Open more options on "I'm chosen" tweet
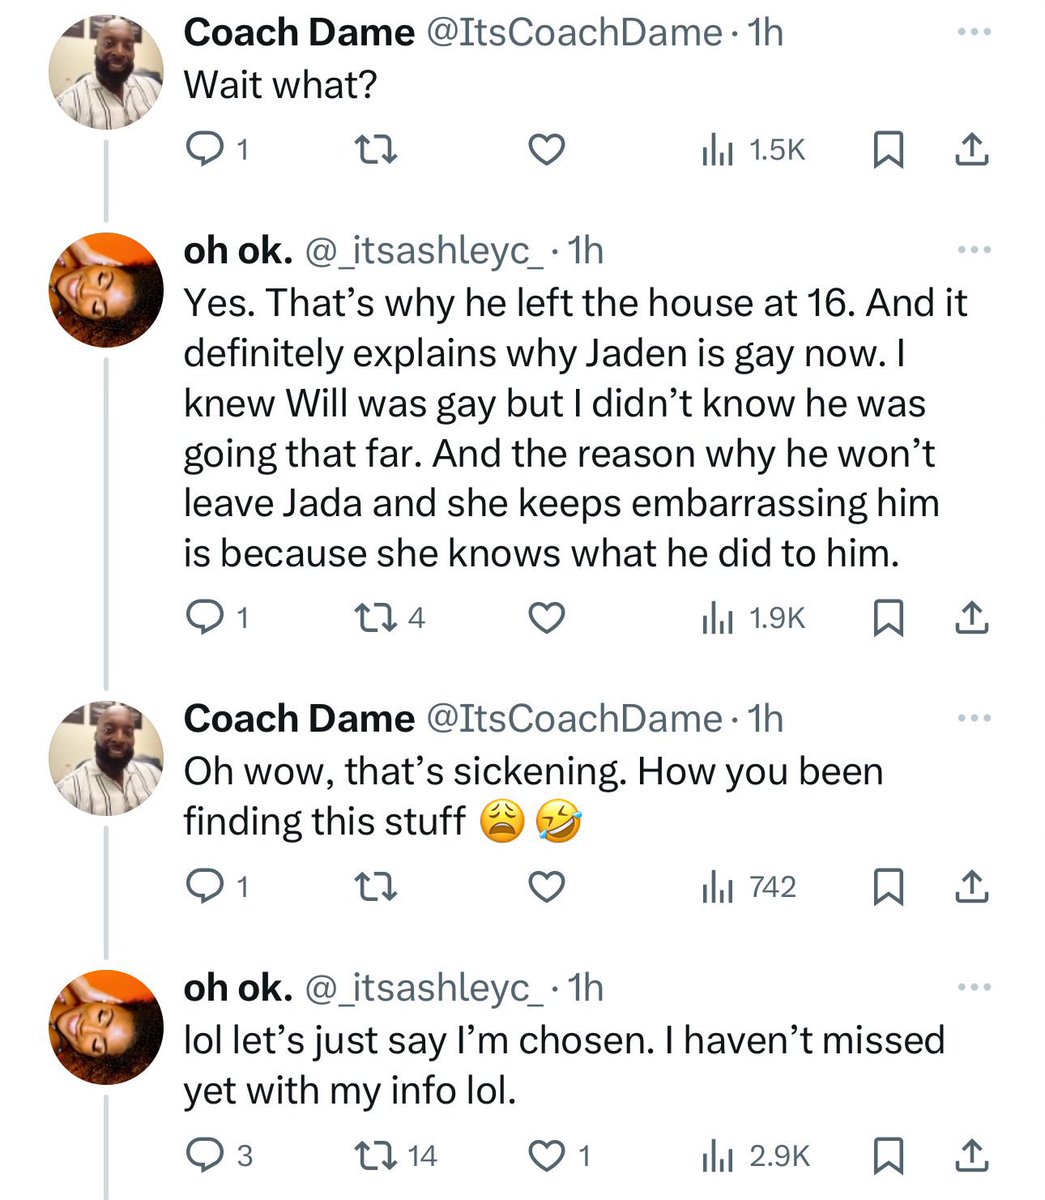Image resolution: width=1045 pixels, height=1200 pixels. (x=972, y=987)
